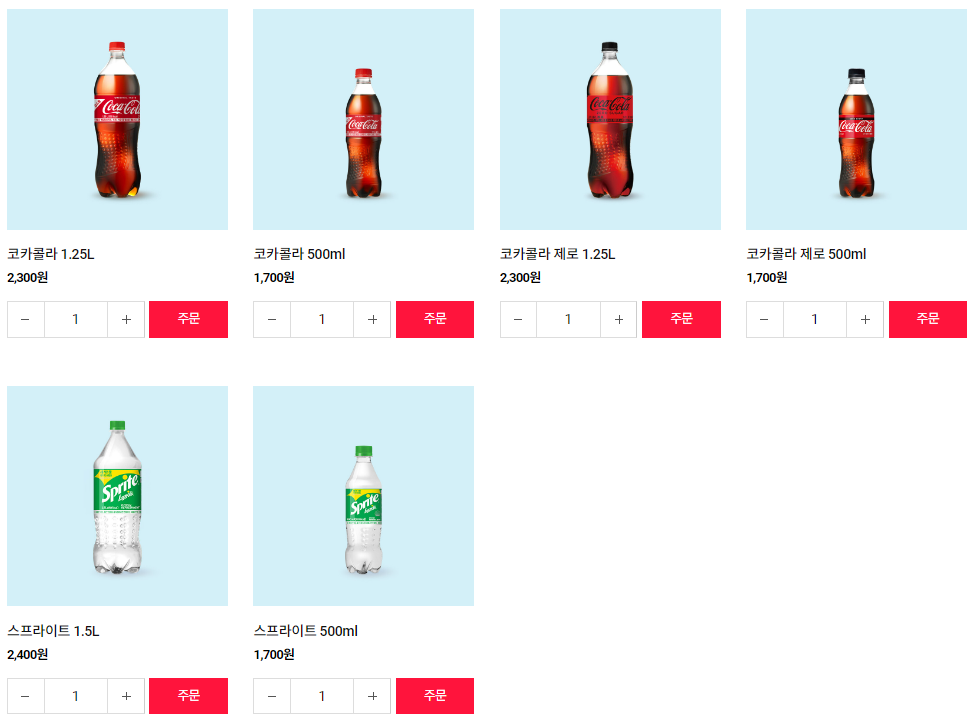Increase quantity for 코카콜라 제로 500ml
975x726 pixels.
[x=864, y=319]
